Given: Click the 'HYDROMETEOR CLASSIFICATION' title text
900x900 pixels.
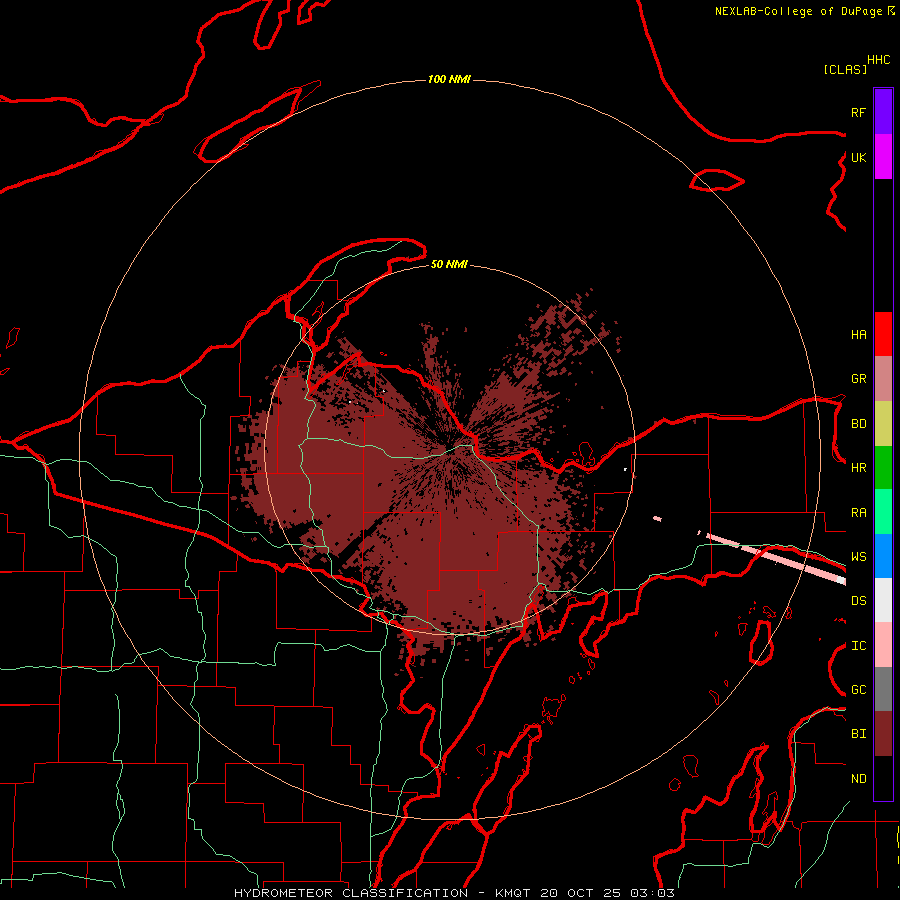Looking at the screenshot, I should coord(351,893).
